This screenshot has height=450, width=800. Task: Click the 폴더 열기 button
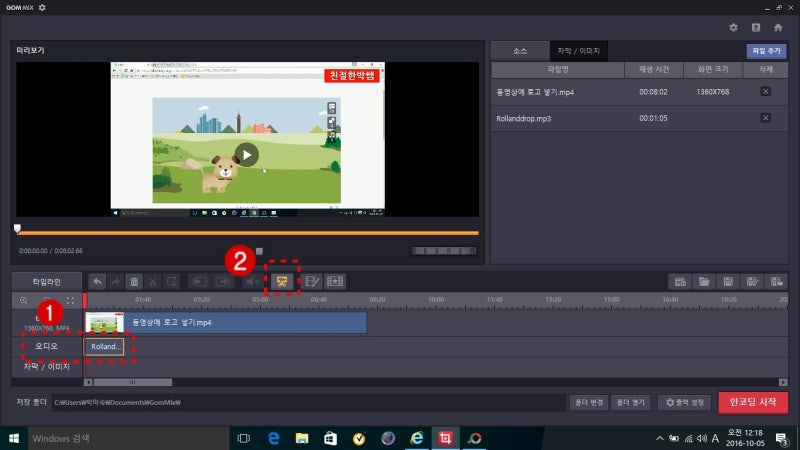pos(631,403)
